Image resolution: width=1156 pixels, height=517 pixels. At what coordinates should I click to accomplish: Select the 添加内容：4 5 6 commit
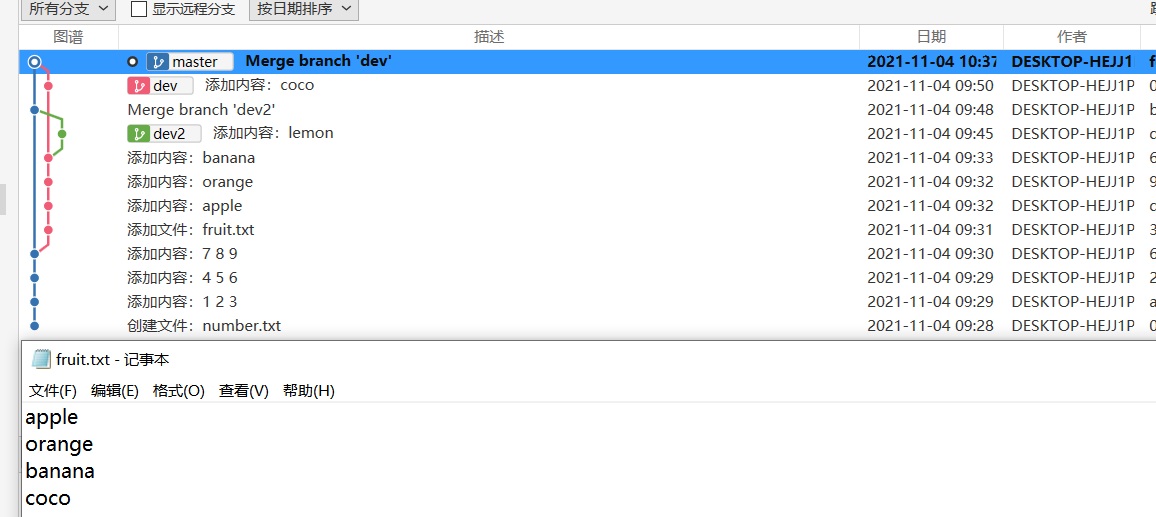point(588,277)
